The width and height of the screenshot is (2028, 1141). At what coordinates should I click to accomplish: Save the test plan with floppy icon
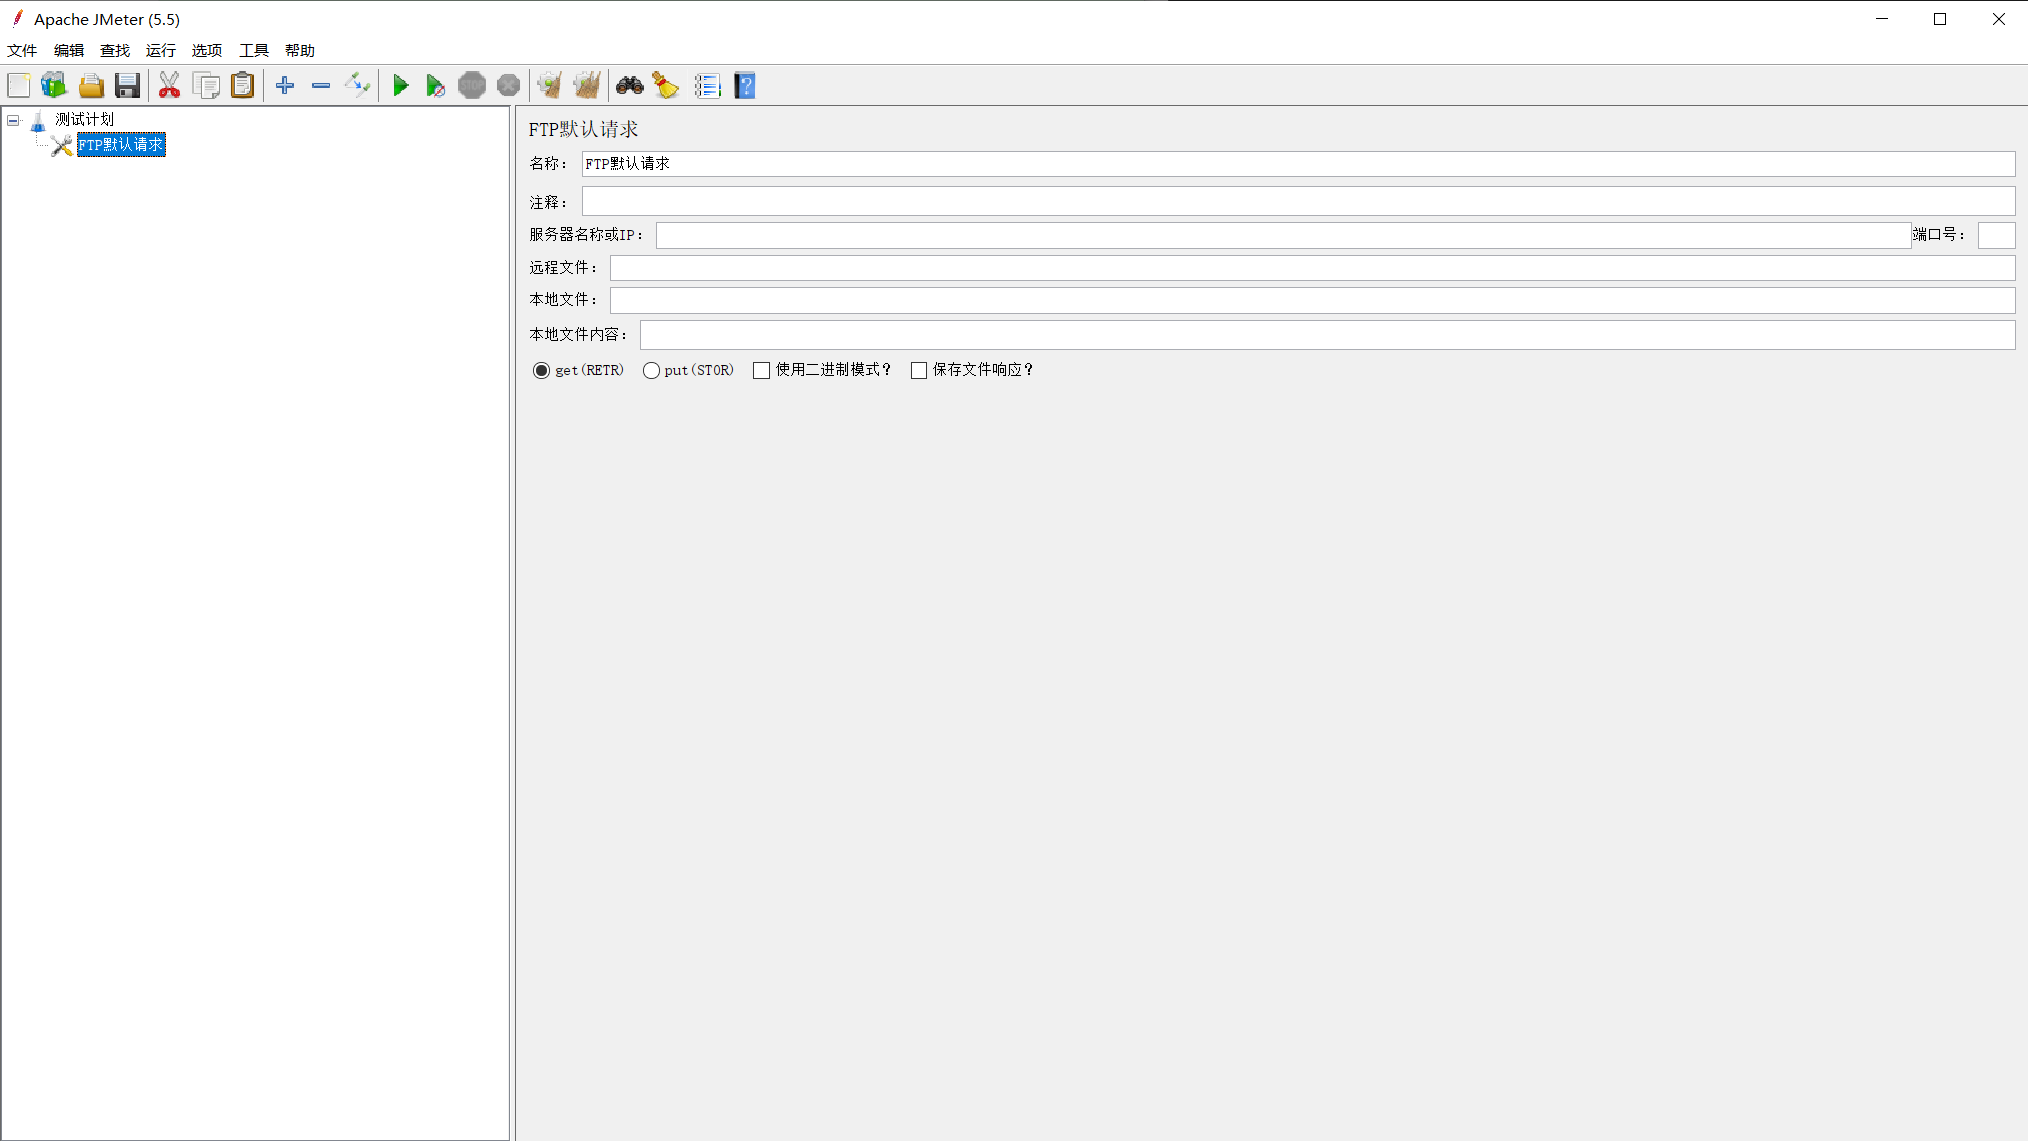point(127,86)
